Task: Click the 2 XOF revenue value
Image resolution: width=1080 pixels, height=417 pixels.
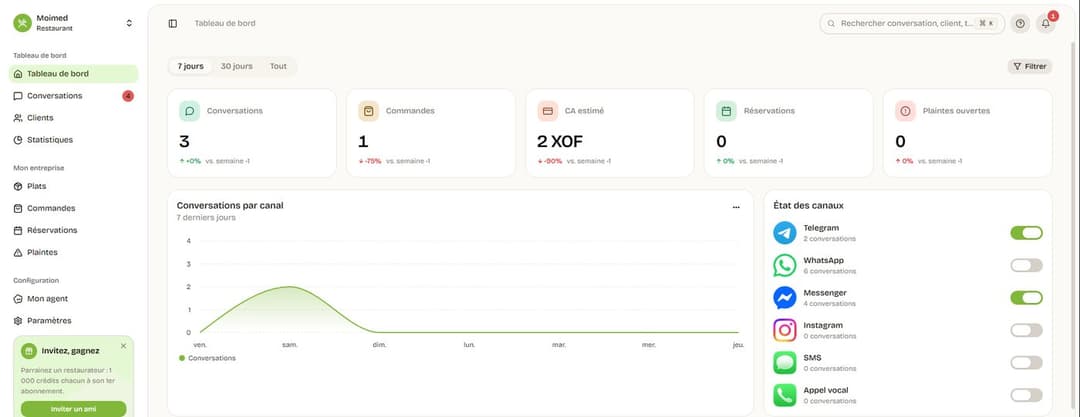Action: coord(560,142)
